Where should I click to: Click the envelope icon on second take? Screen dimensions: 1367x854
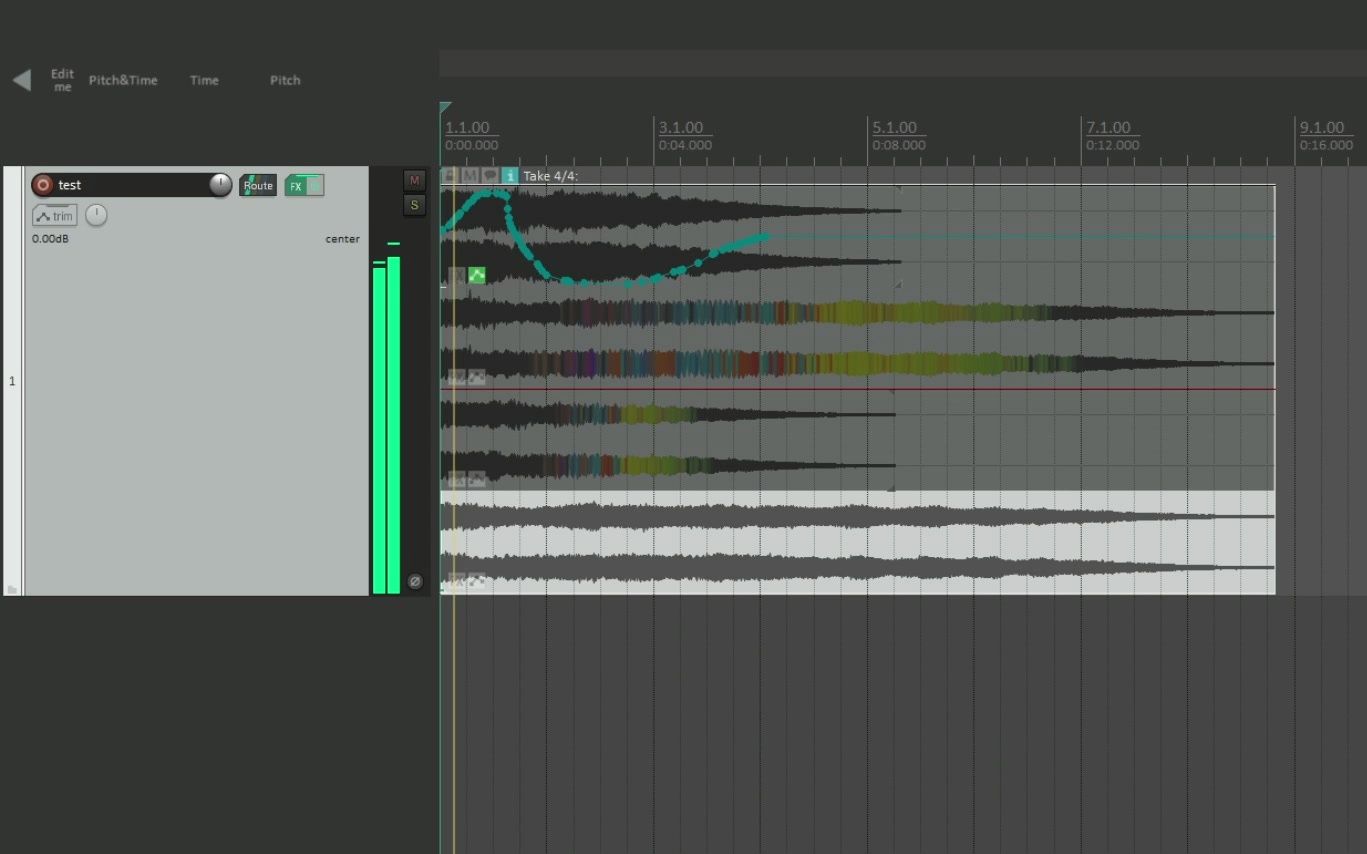pyautogui.click(x=477, y=377)
